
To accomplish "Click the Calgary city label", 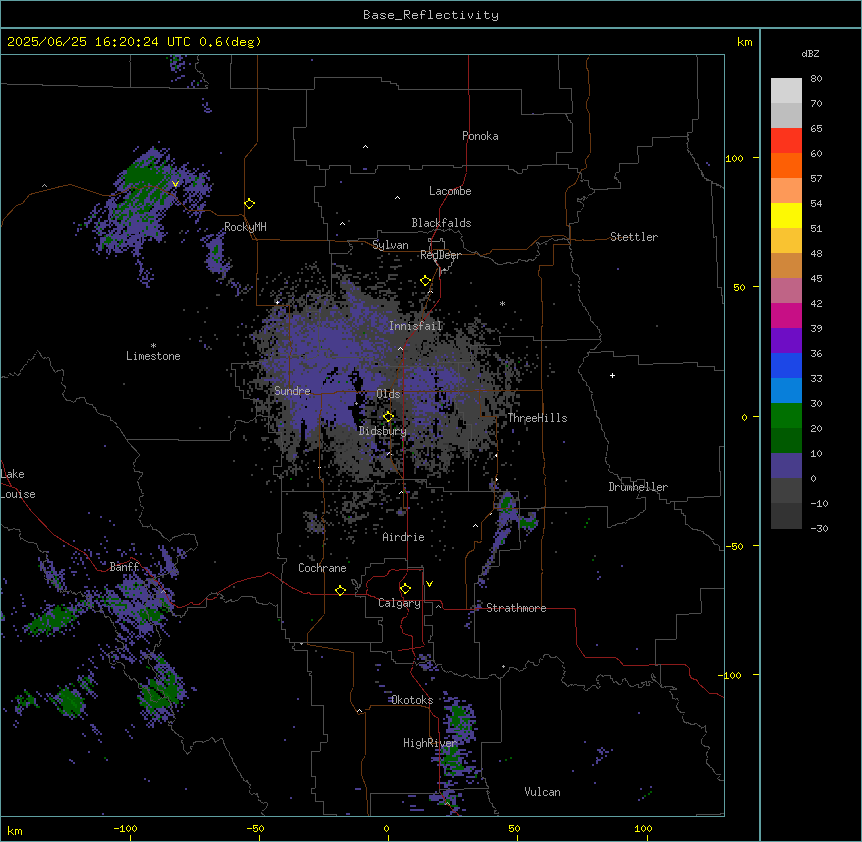I will [x=399, y=603].
